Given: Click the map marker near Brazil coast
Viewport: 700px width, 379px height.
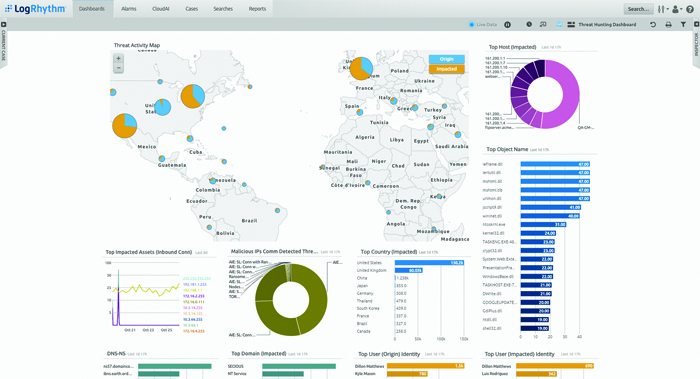Looking at the screenshot, I should click(278, 210).
